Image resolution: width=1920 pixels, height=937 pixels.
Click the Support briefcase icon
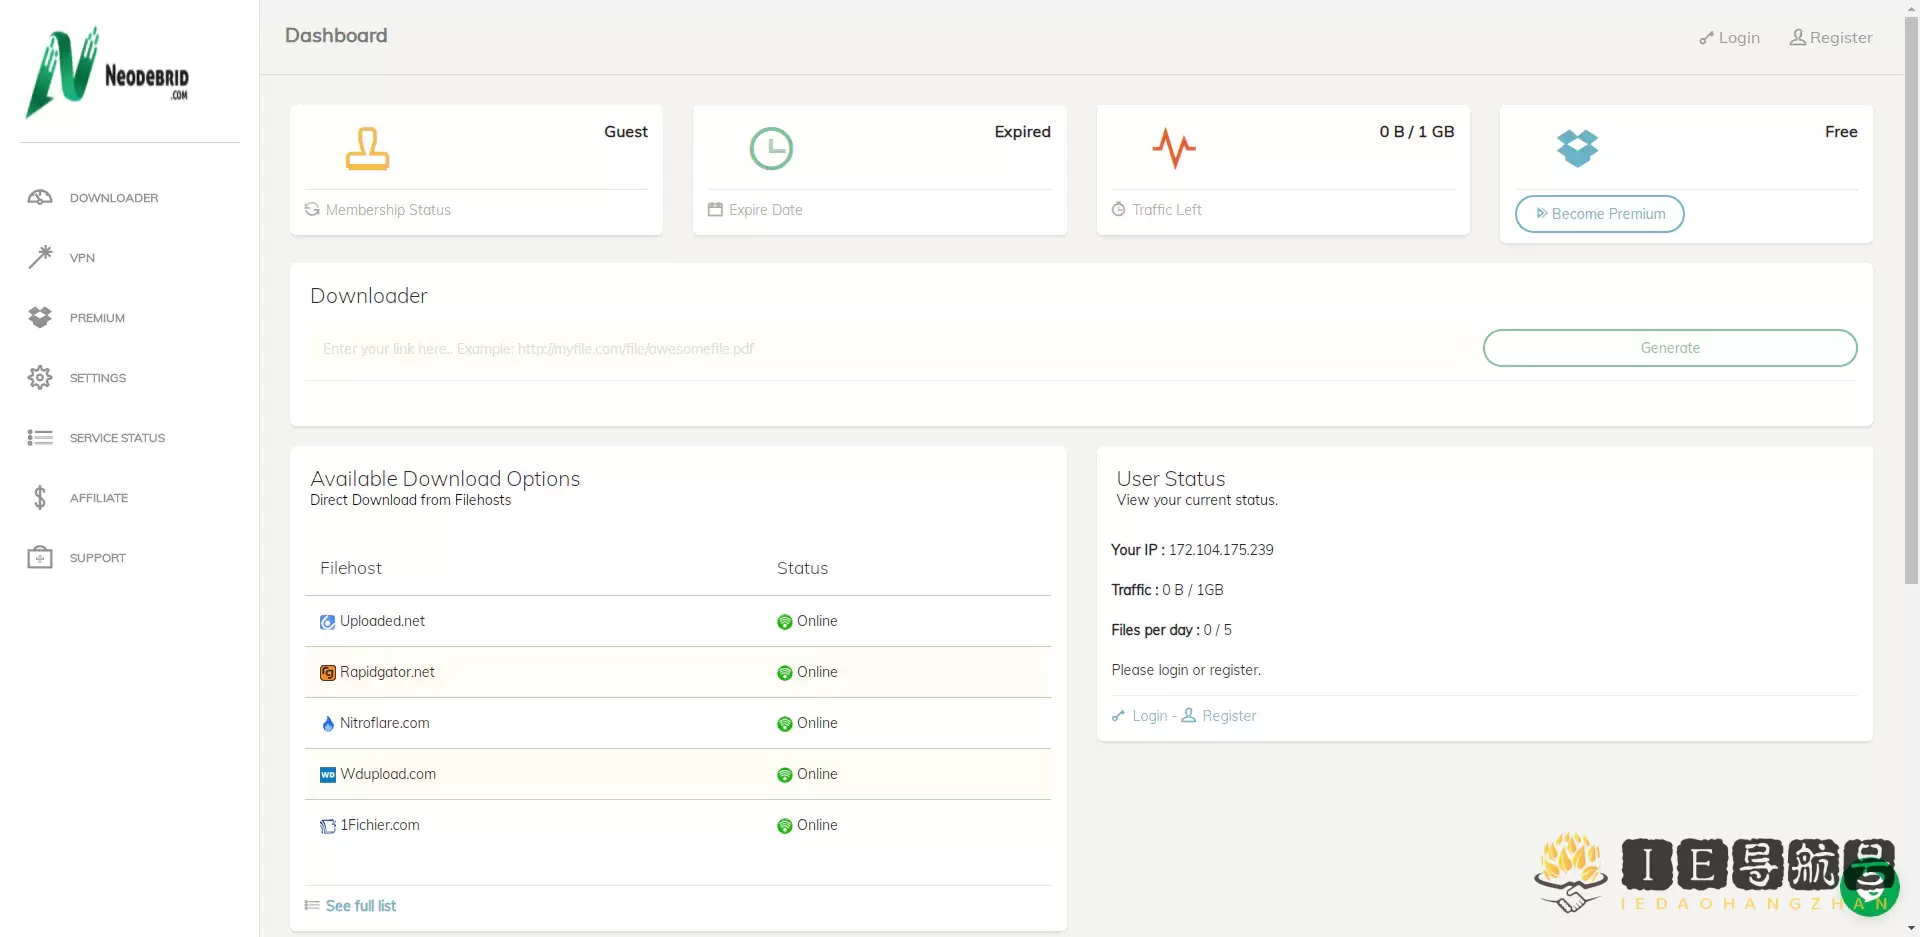point(40,558)
